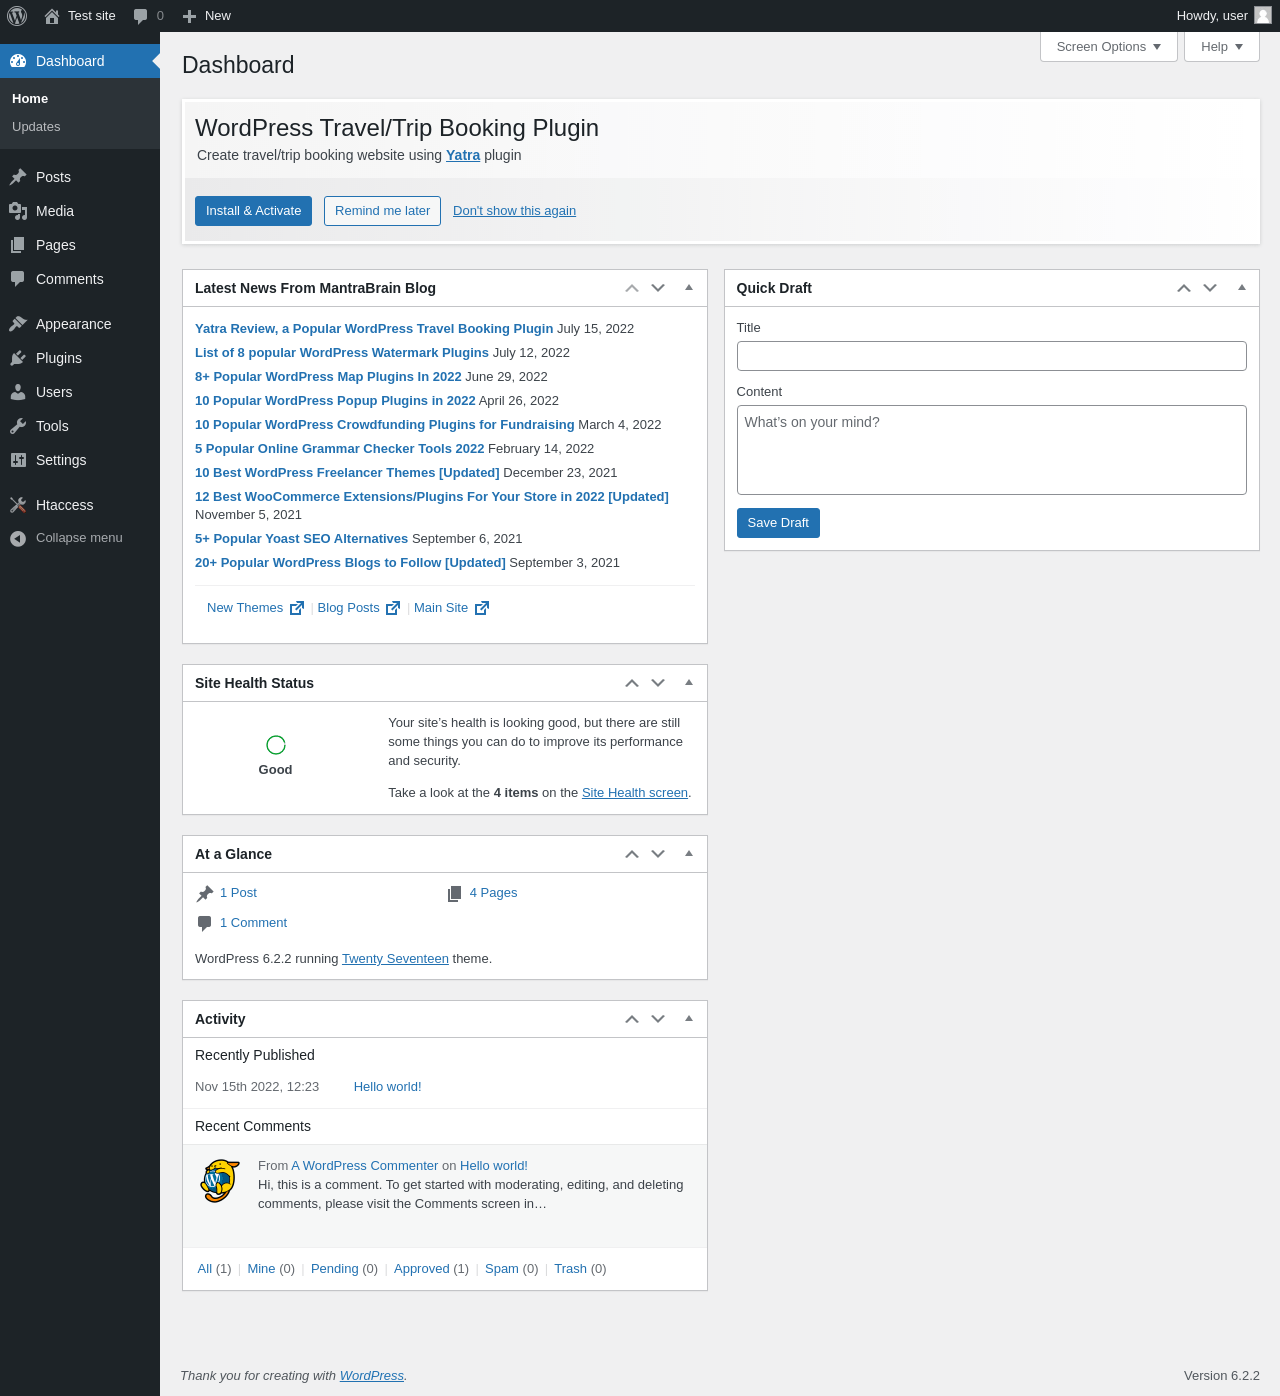Open the Appearance menu
Viewport: 1280px width, 1396px height.
[73, 324]
